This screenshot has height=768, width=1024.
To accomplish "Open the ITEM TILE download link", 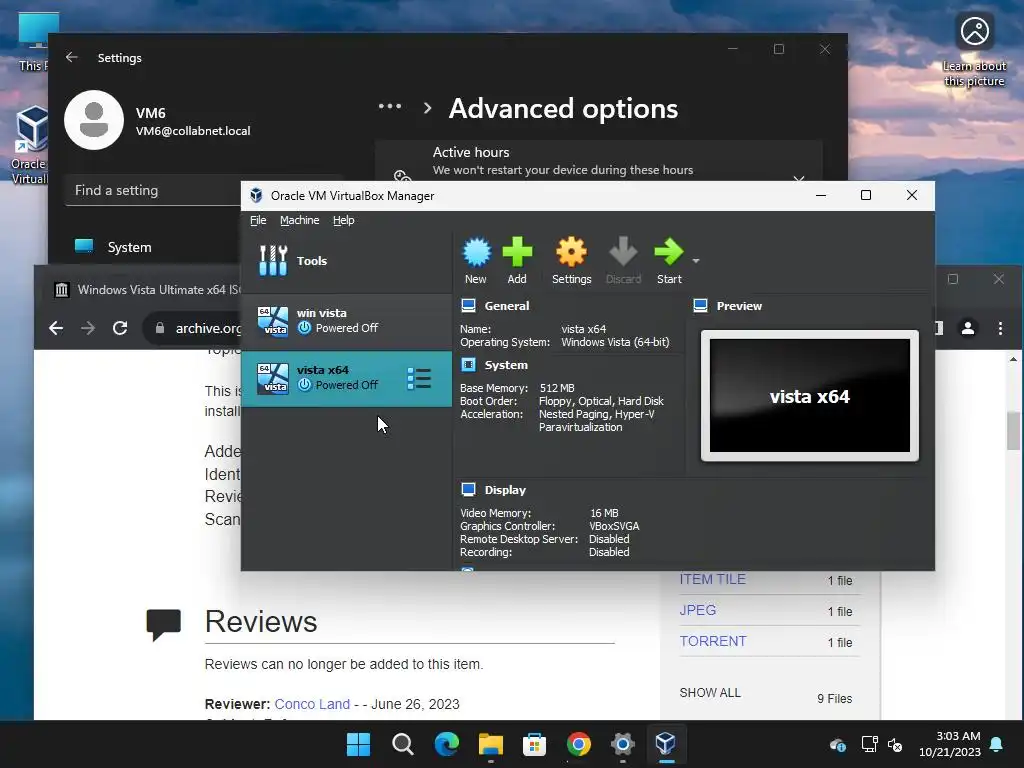I will (x=712, y=579).
